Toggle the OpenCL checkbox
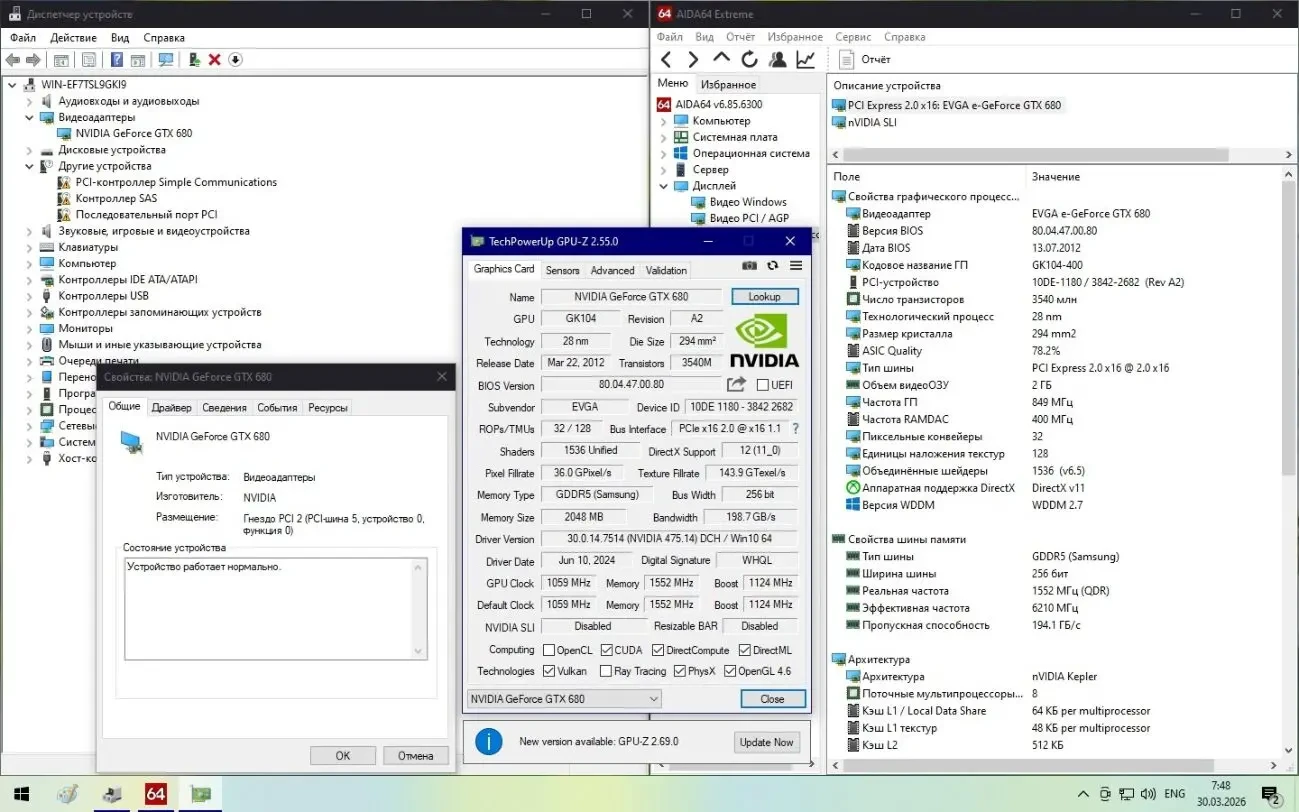The image size is (1299, 812). tap(549, 650)
